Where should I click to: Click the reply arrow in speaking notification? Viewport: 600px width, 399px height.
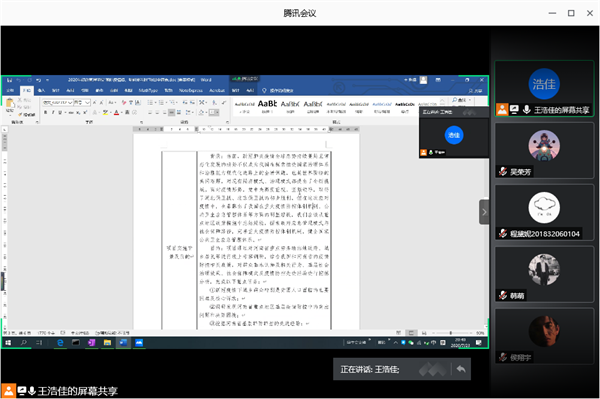point(461,369)
